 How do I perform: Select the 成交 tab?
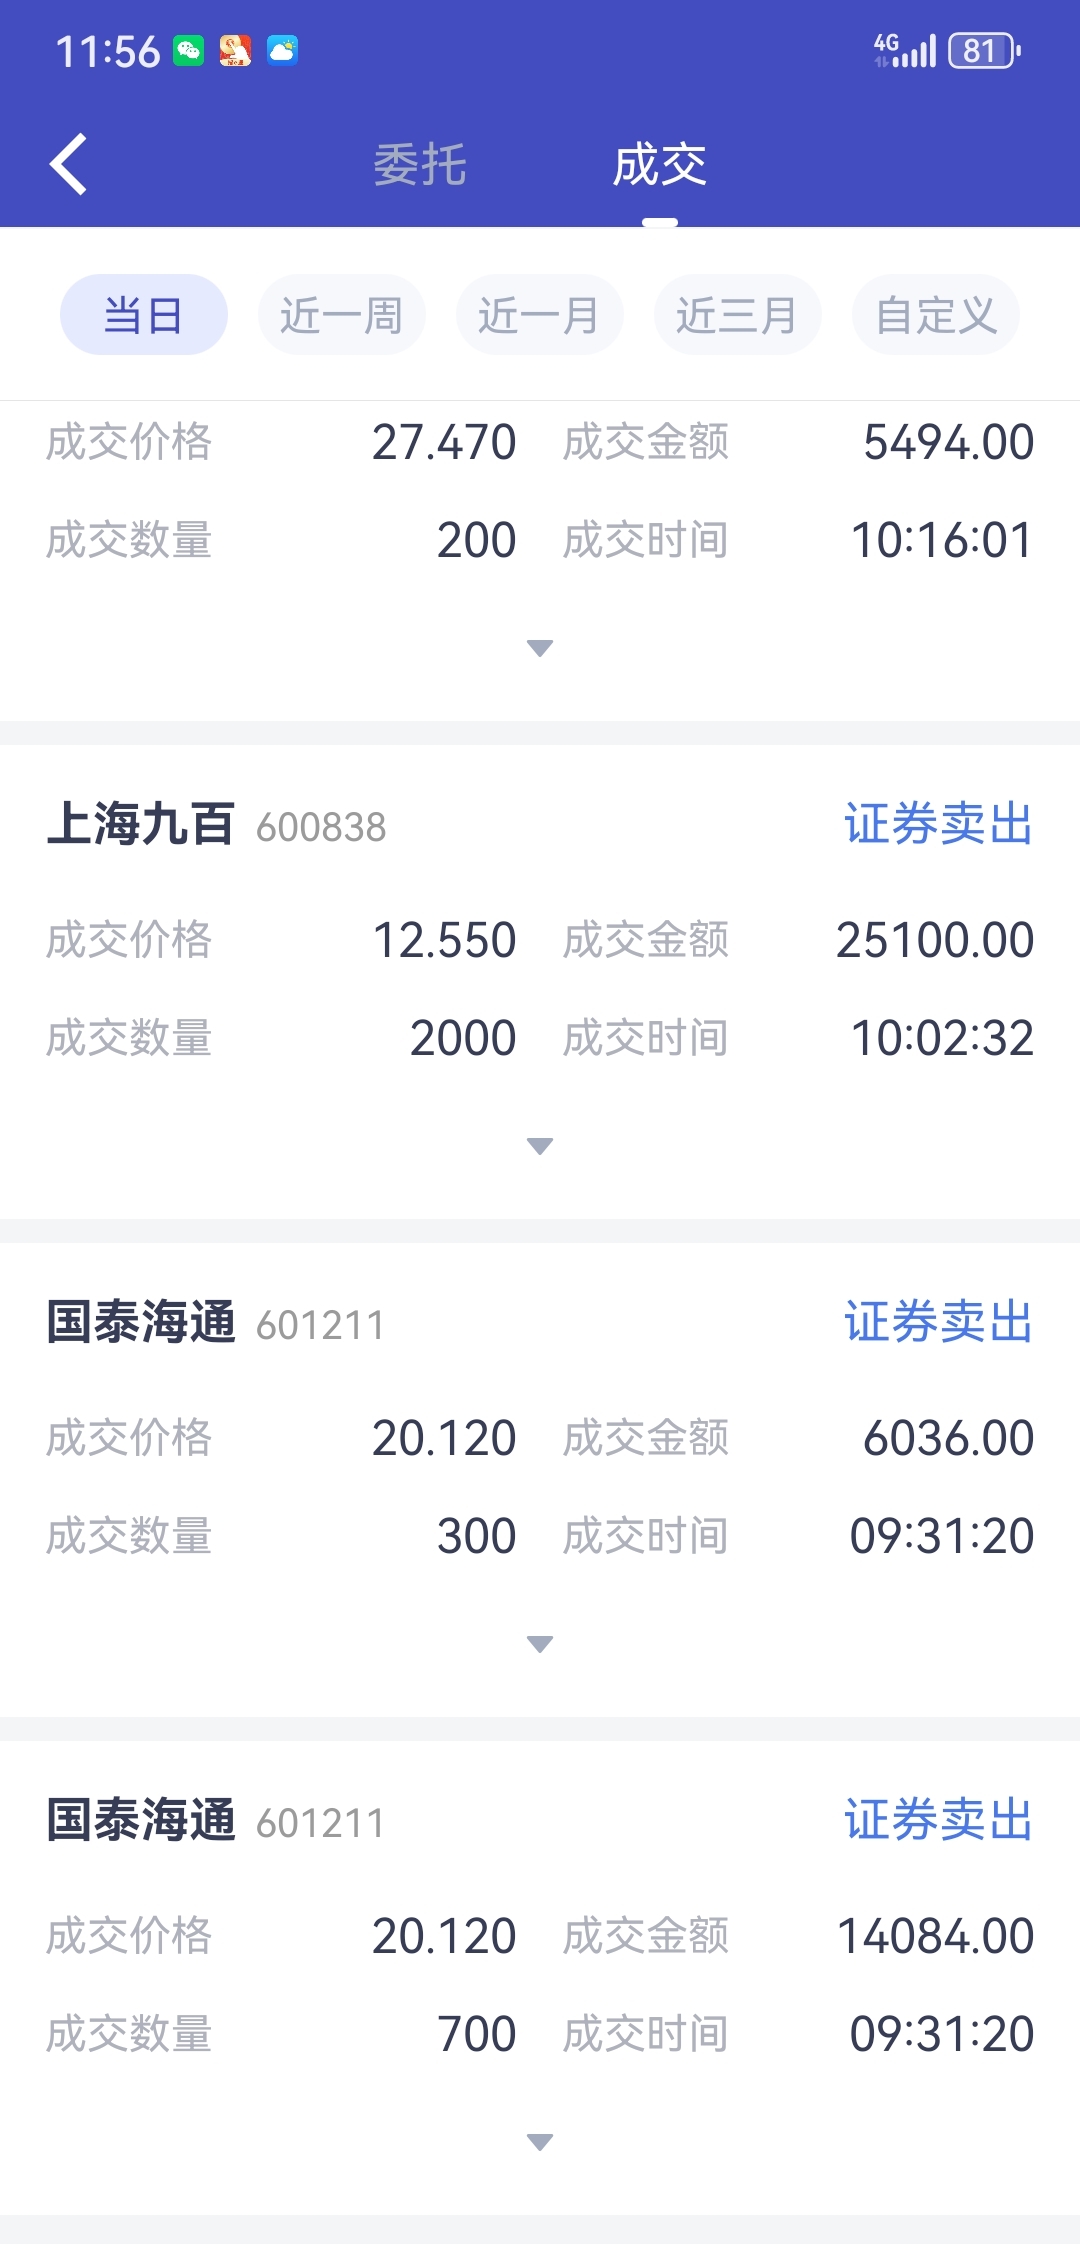coord(660,165)
